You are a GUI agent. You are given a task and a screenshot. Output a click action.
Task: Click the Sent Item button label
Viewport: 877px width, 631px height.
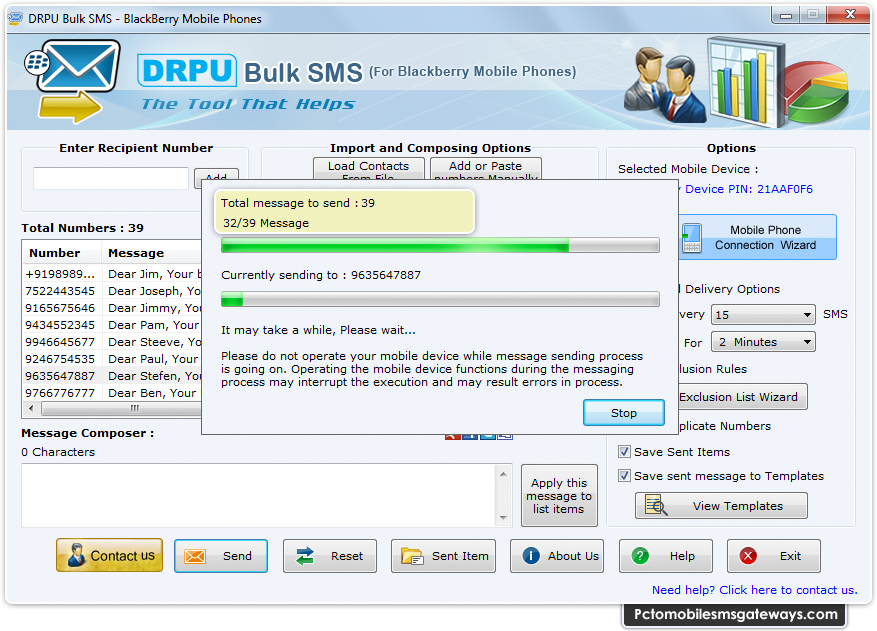point(460,556)
